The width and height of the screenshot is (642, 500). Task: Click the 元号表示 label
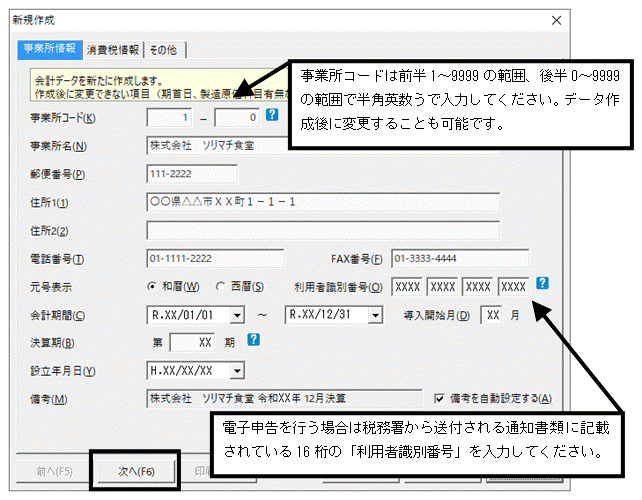pos(51,287)
